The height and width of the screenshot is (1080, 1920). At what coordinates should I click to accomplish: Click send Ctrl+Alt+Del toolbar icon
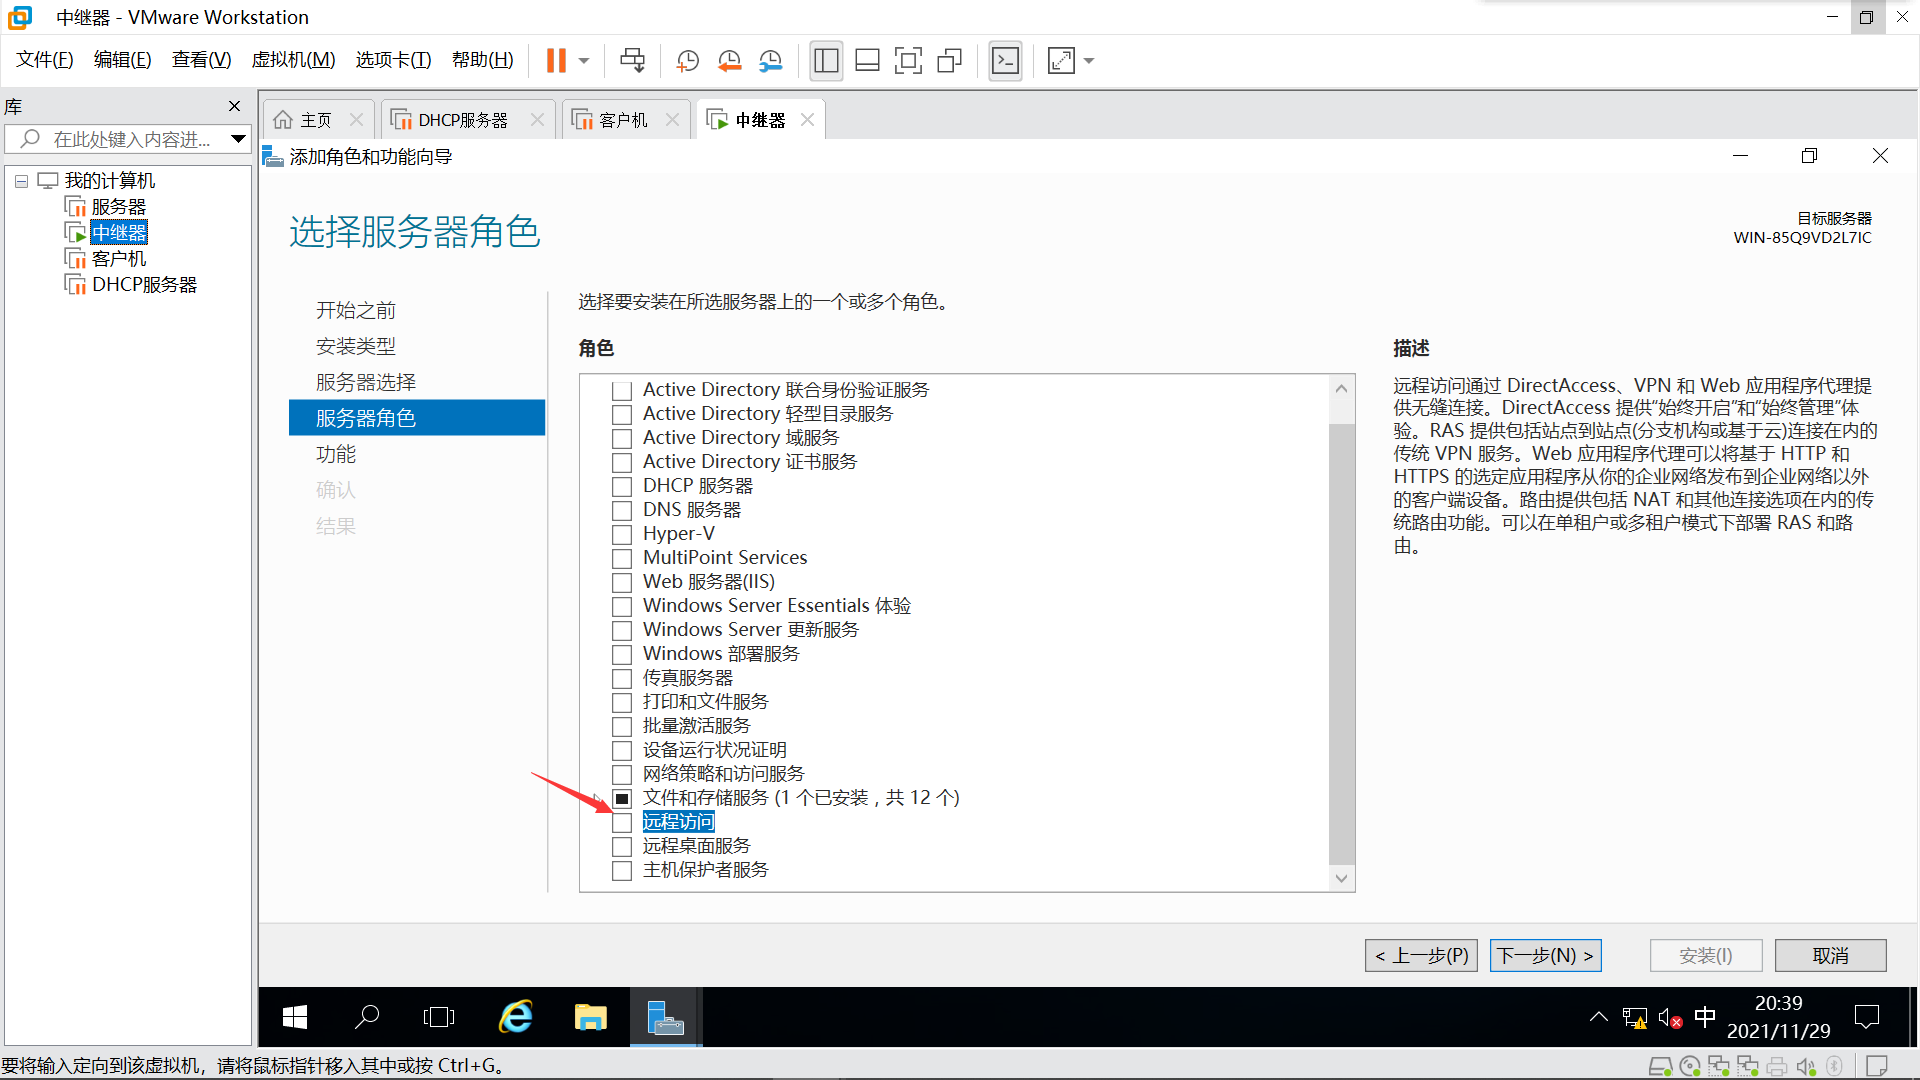pyautogui.click(x=632, y=61)
